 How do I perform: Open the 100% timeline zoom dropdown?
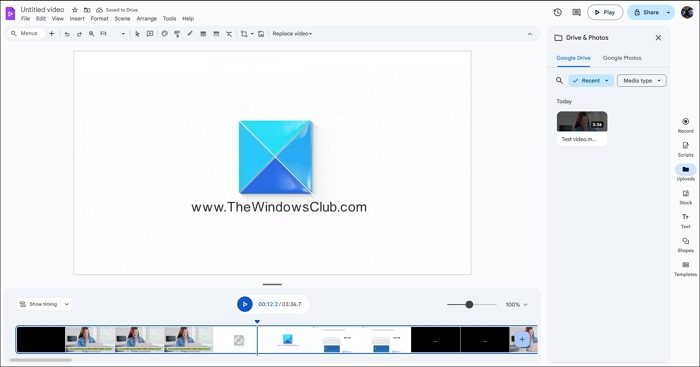[517, 304]
